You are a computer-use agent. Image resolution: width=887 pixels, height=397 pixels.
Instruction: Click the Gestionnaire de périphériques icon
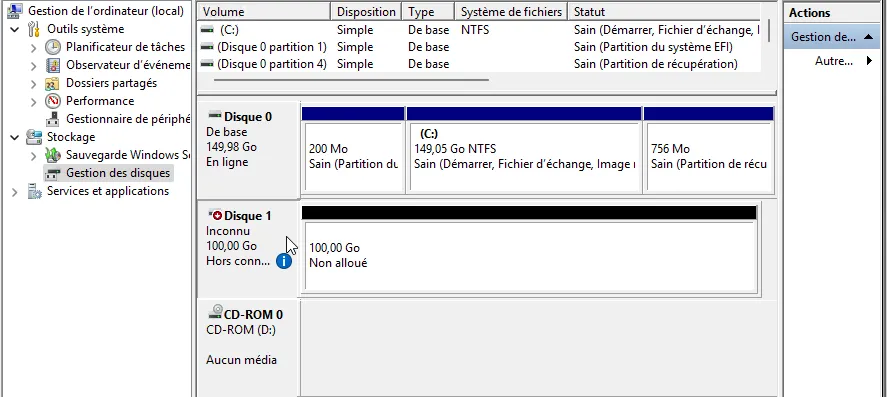click(x=53, y=119)
